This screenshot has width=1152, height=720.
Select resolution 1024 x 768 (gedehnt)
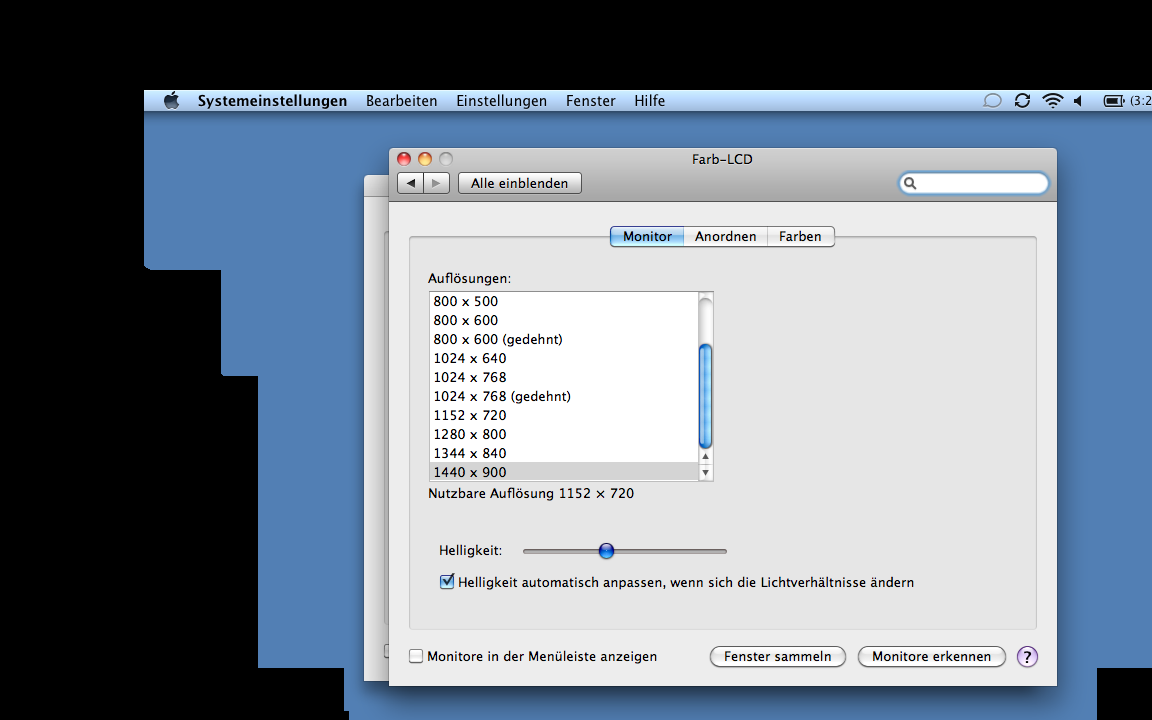[564, 397]
